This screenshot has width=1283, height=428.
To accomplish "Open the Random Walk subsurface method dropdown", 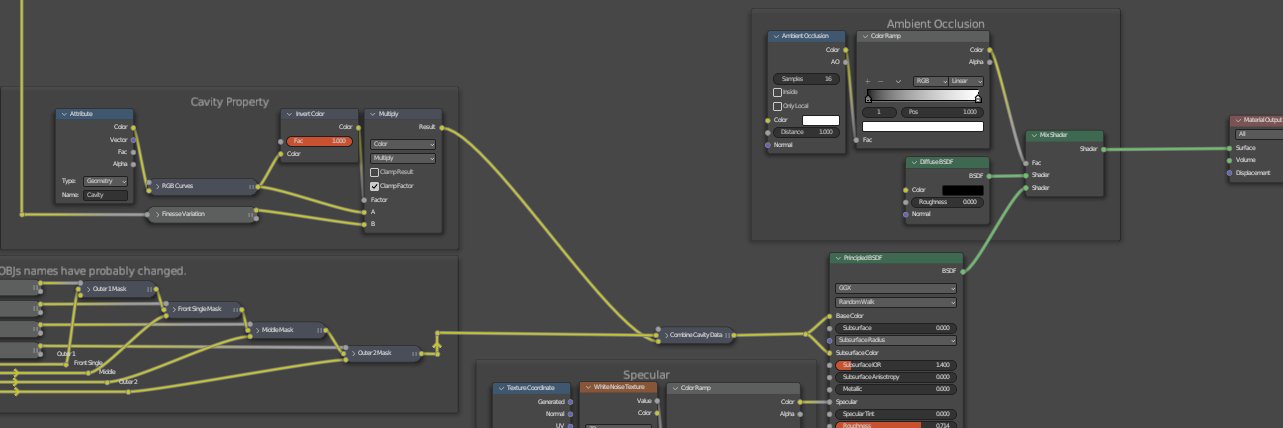I will 896,302.
